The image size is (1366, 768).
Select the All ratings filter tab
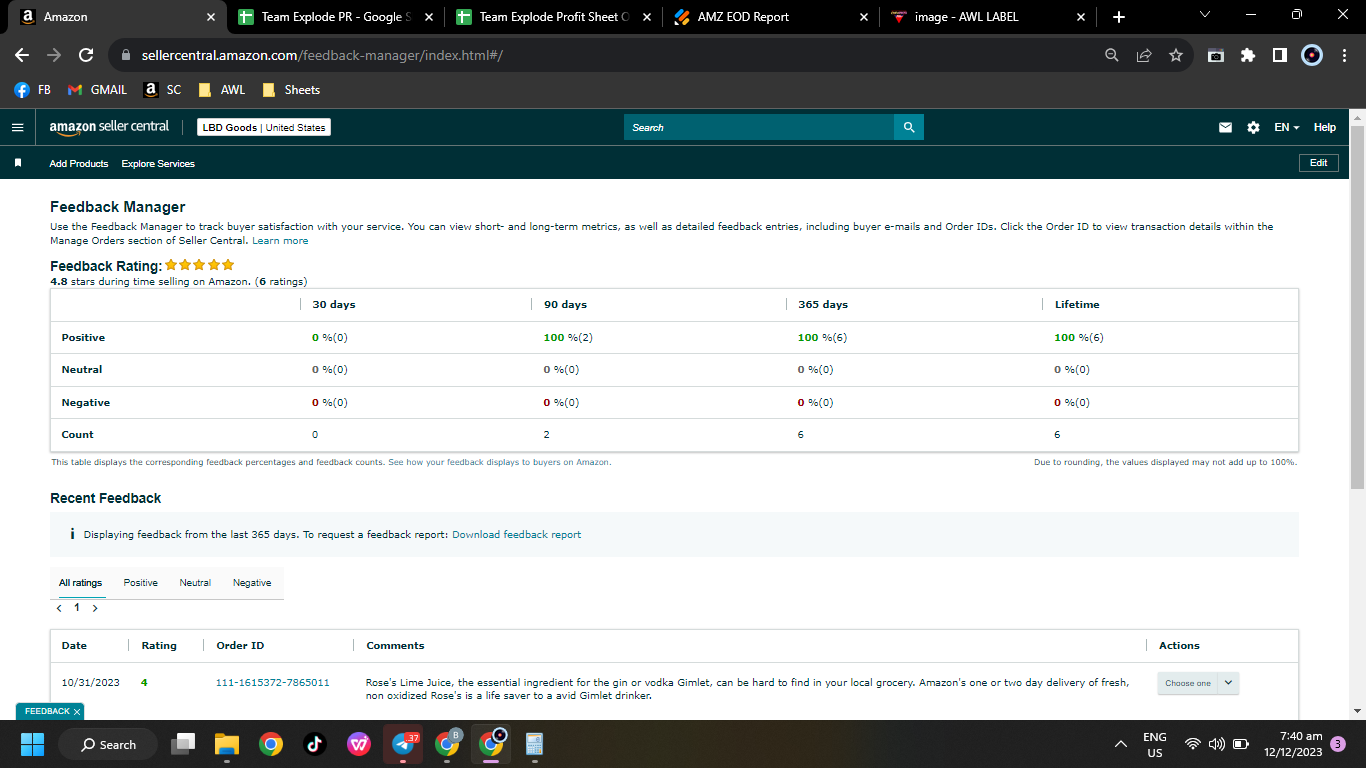coord(80,583)
